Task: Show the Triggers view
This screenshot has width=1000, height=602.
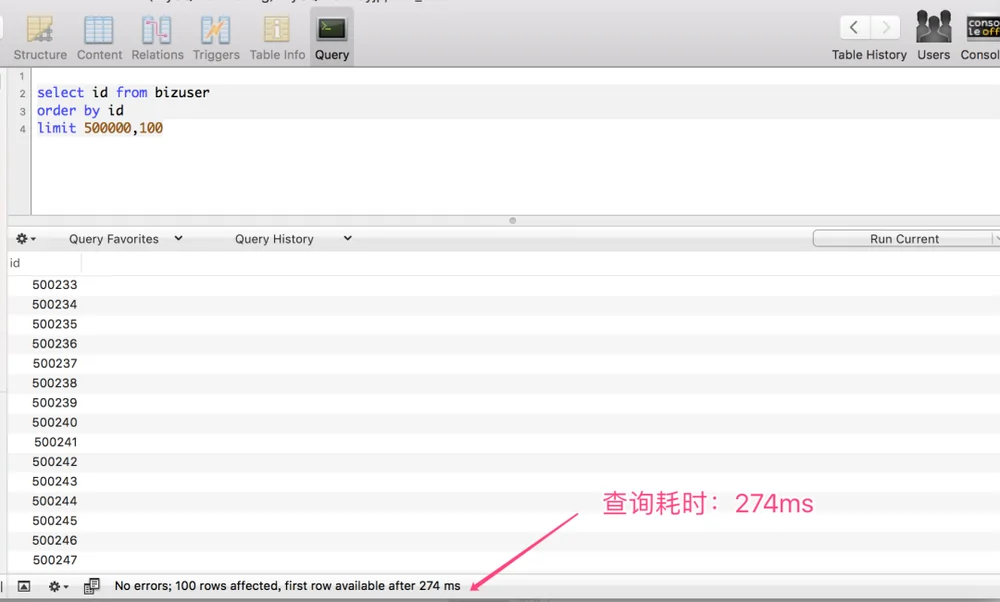Action: 216,38
